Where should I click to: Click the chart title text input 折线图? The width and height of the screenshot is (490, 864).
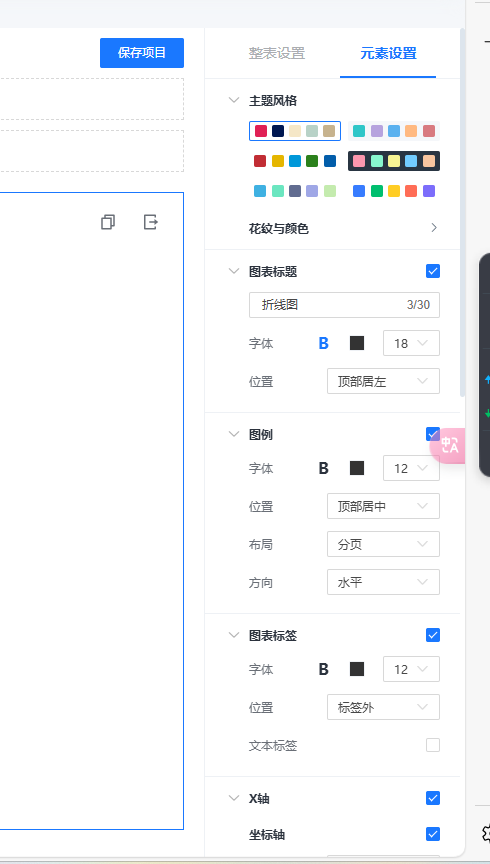coord(344,305)
